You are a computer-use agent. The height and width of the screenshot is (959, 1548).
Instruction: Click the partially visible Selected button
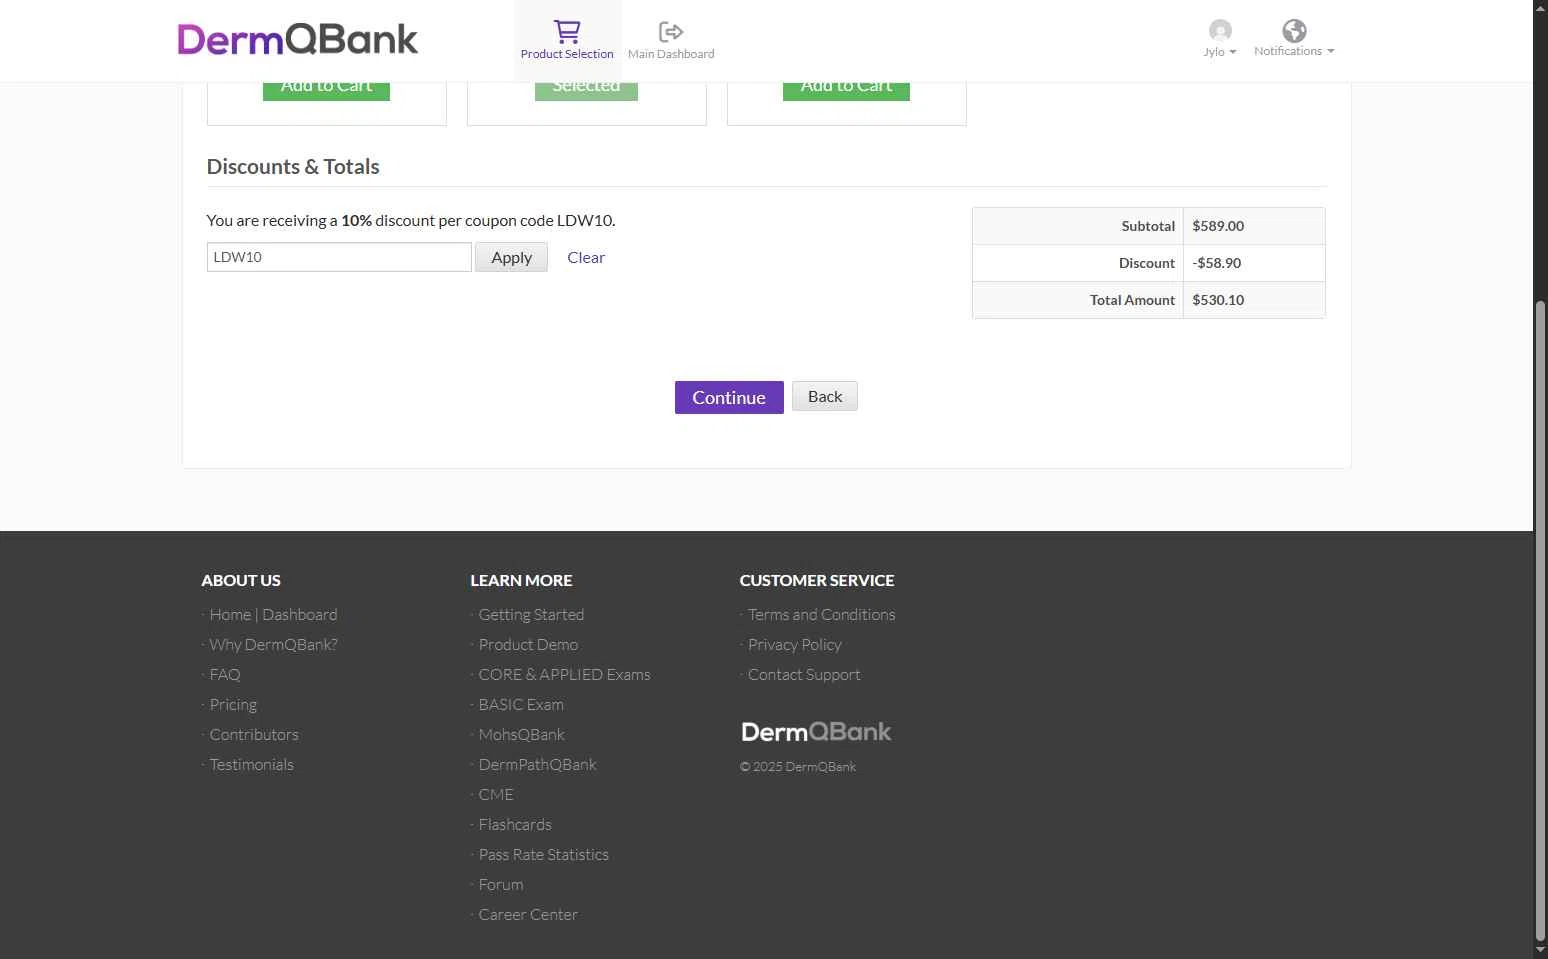point(586,91)
